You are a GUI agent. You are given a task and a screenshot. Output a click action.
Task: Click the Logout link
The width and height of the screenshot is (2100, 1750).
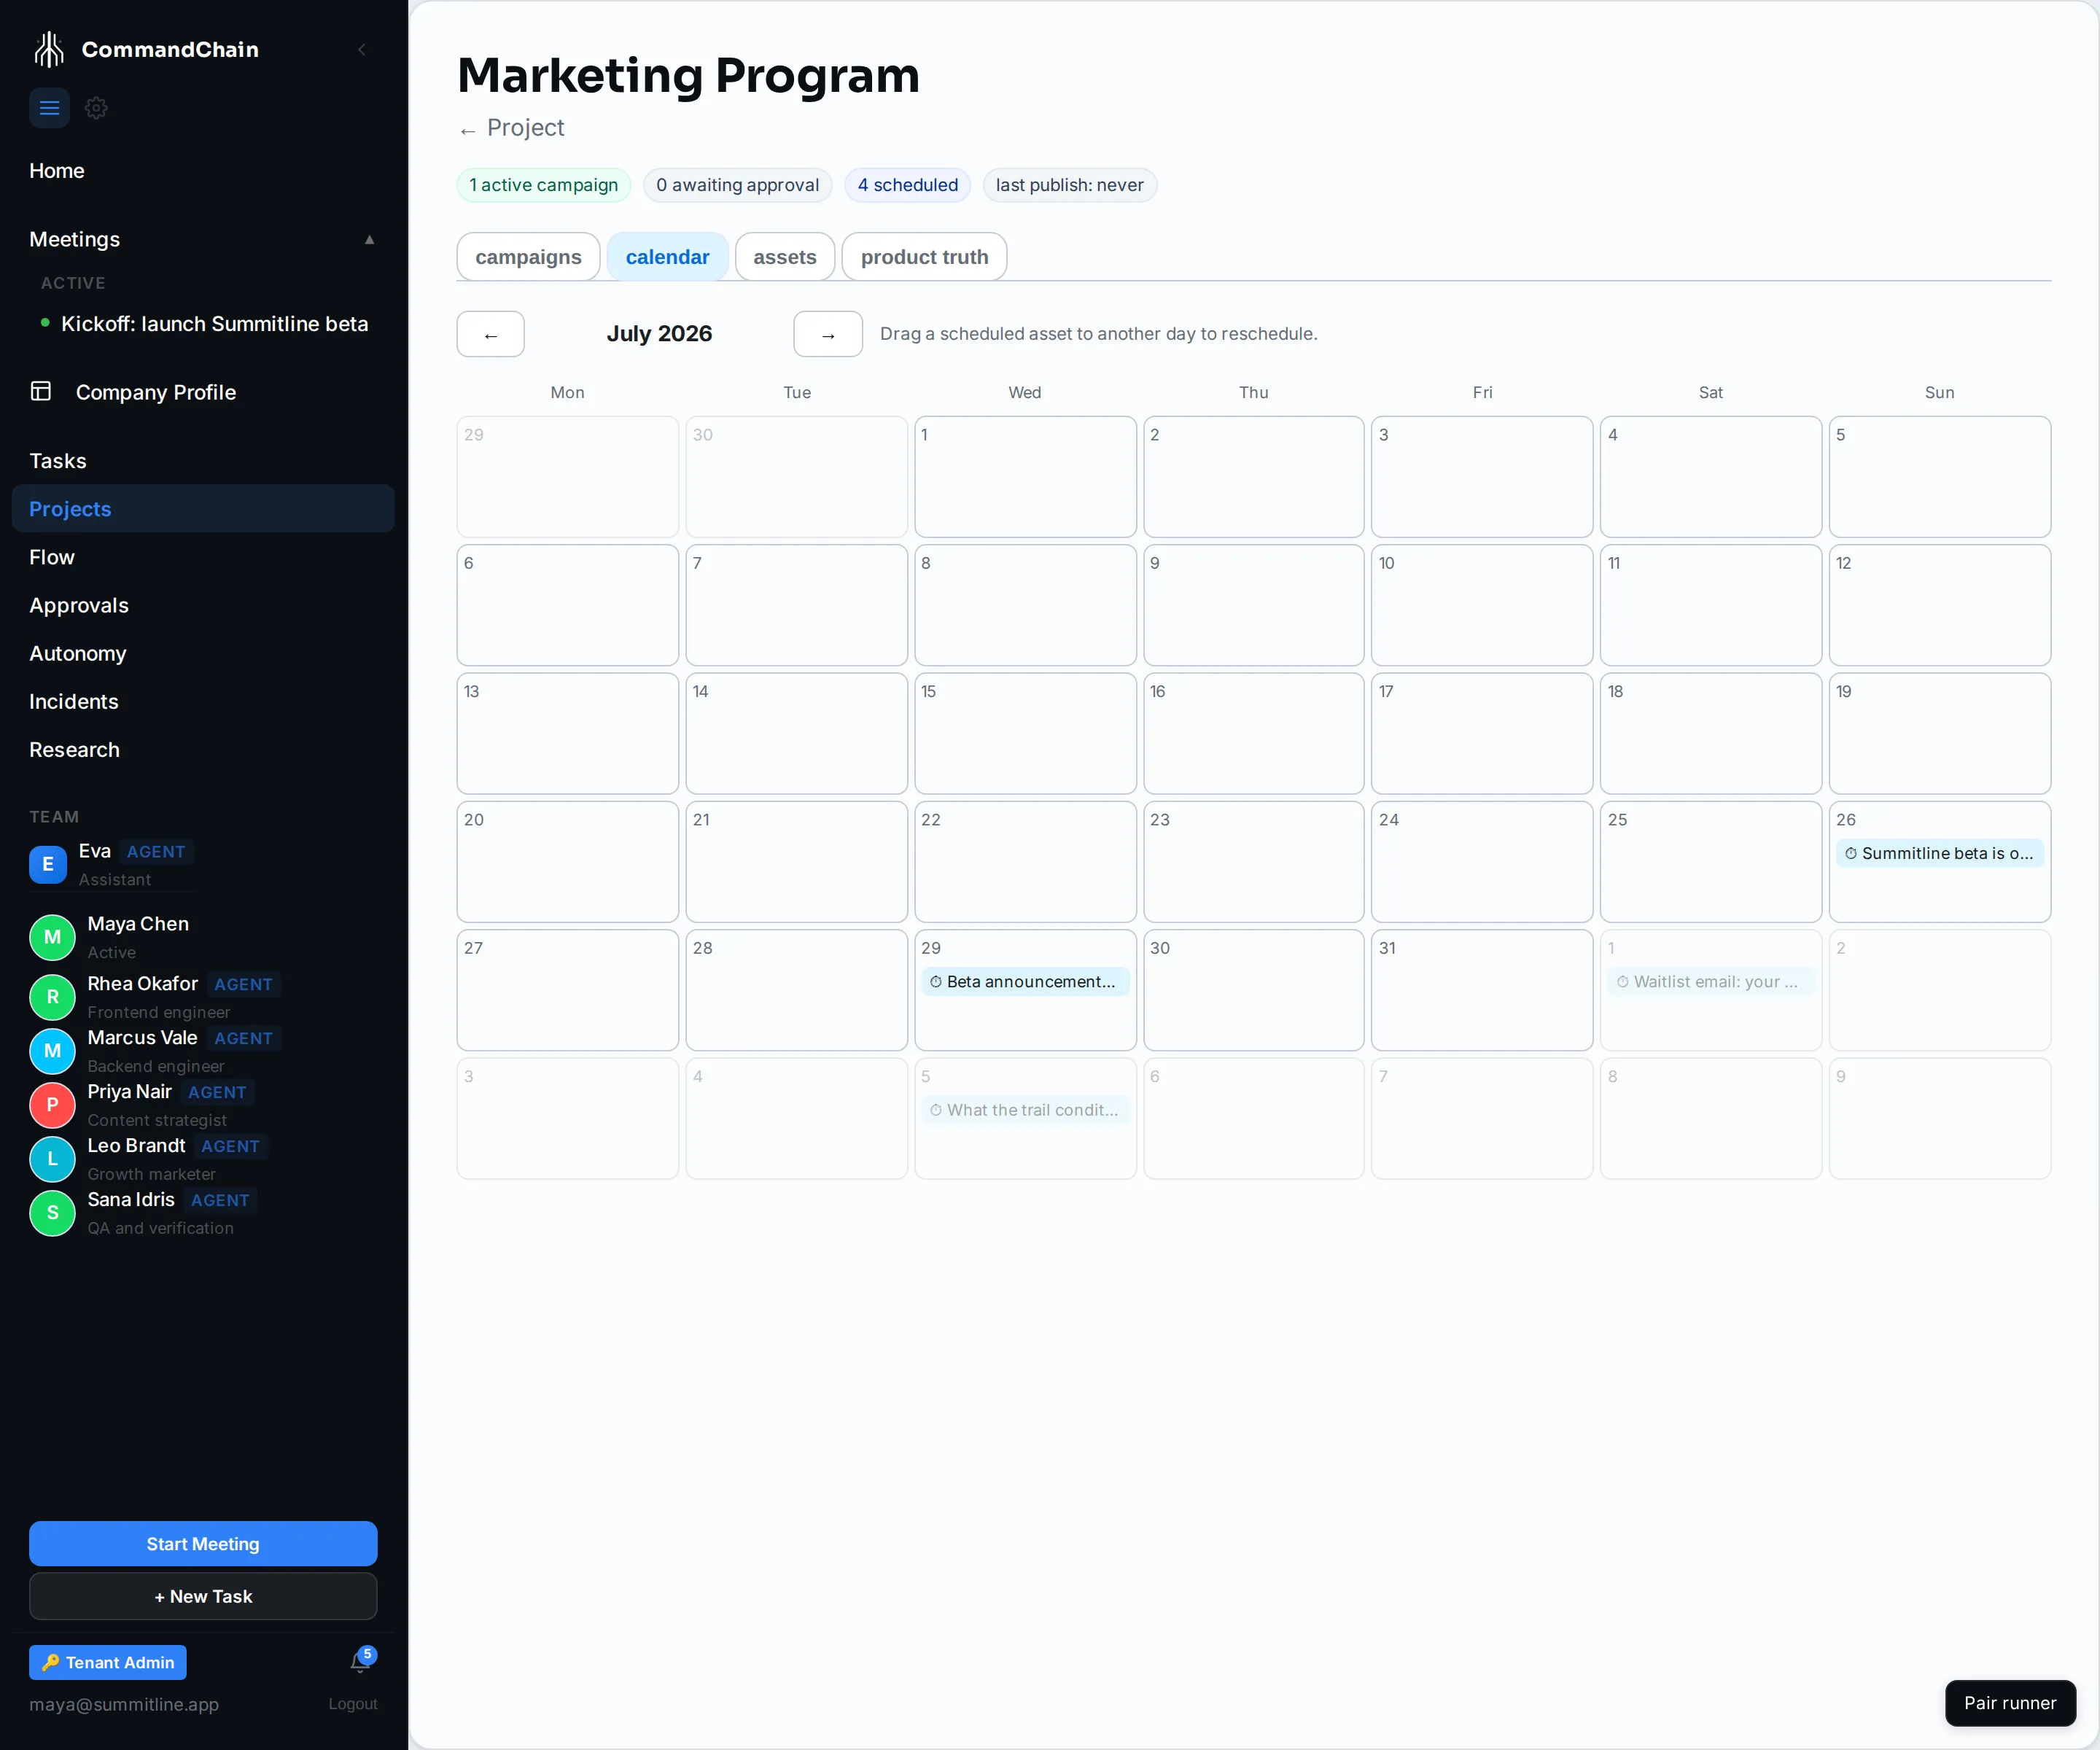point(353,1704)
